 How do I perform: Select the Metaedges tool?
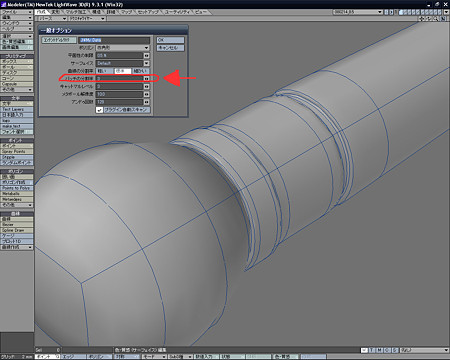(17, 199)
